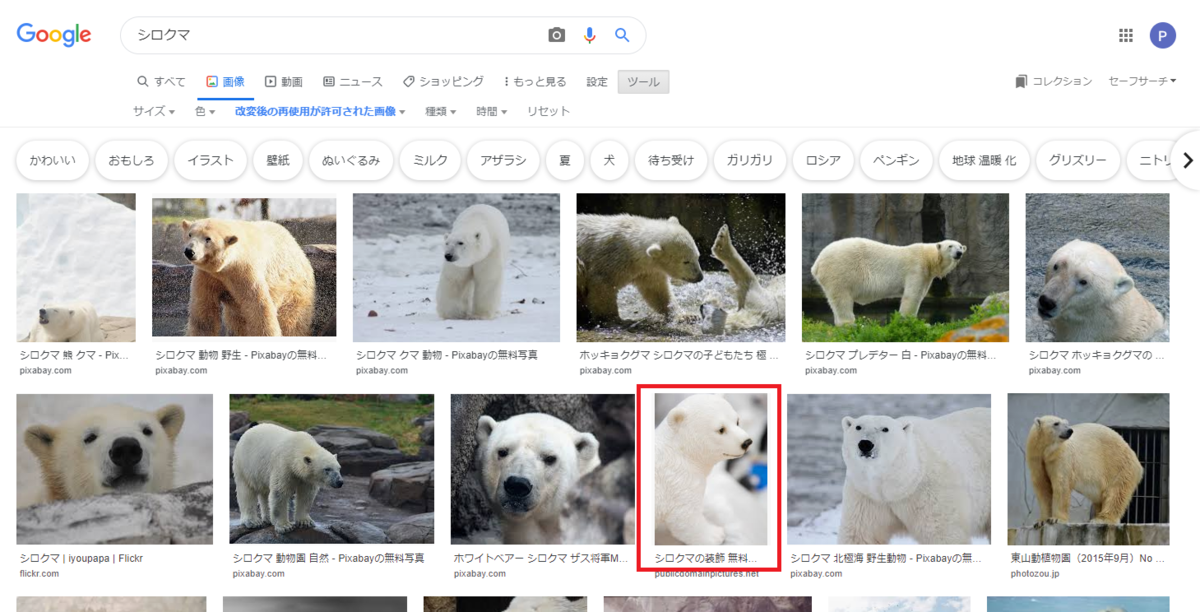The height and width of the screenshot is (612, 1200).
Task: Open シロクマ 動物園 自然 thumbnail
Action: (332, 469)
